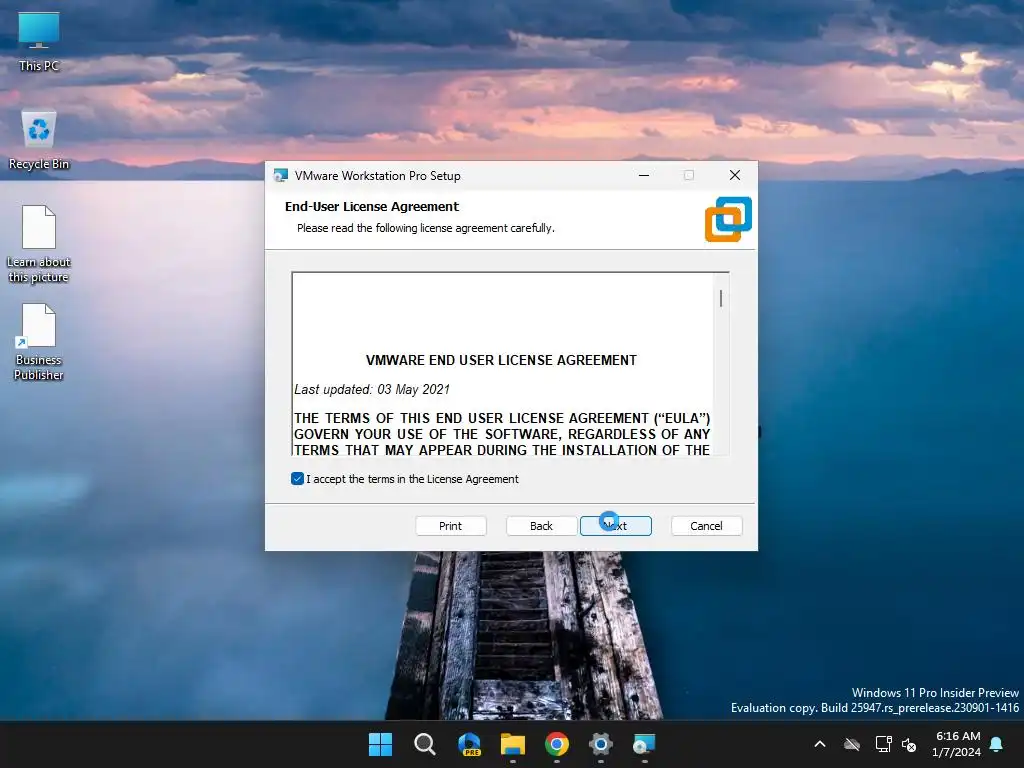
Task: Open File Explorer from taskbar
Action: (513, 744)
